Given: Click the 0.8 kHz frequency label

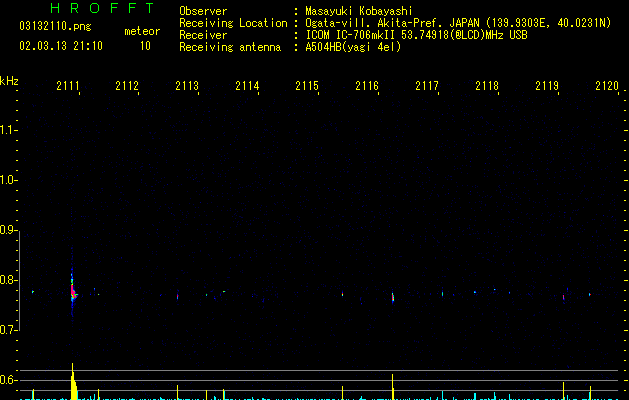Looking at the screenshot, I should click(x=9, y=280).
